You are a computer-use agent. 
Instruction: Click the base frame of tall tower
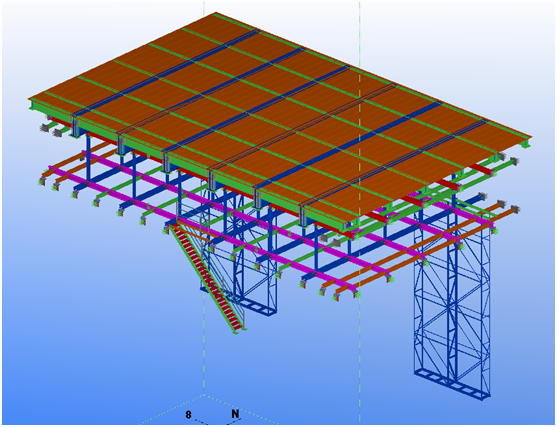[x=452, y=383]
